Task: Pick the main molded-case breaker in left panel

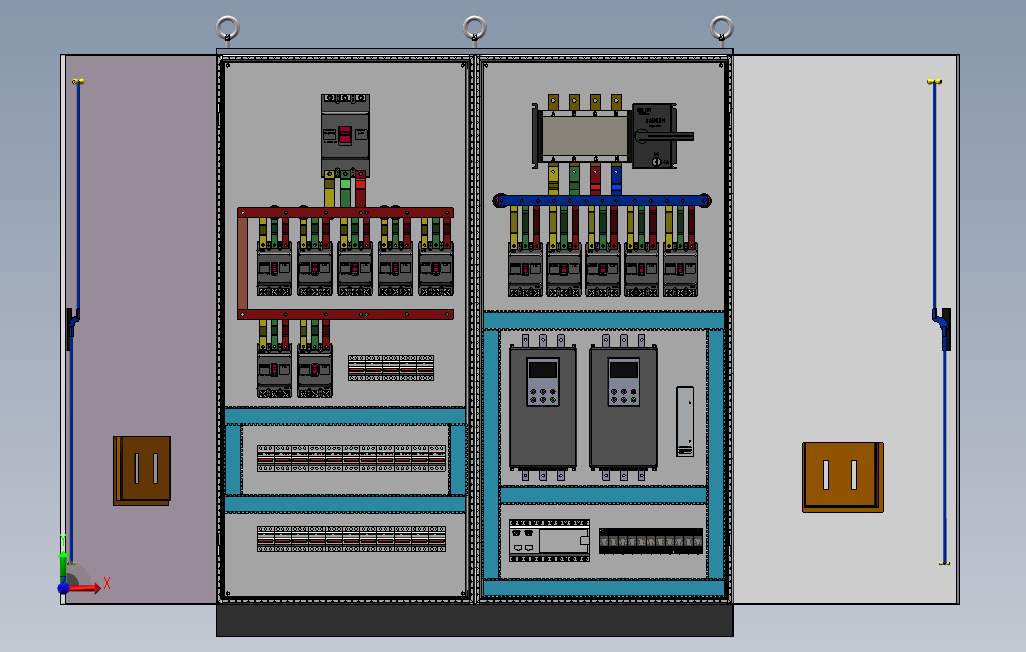Action: (345, 136)
